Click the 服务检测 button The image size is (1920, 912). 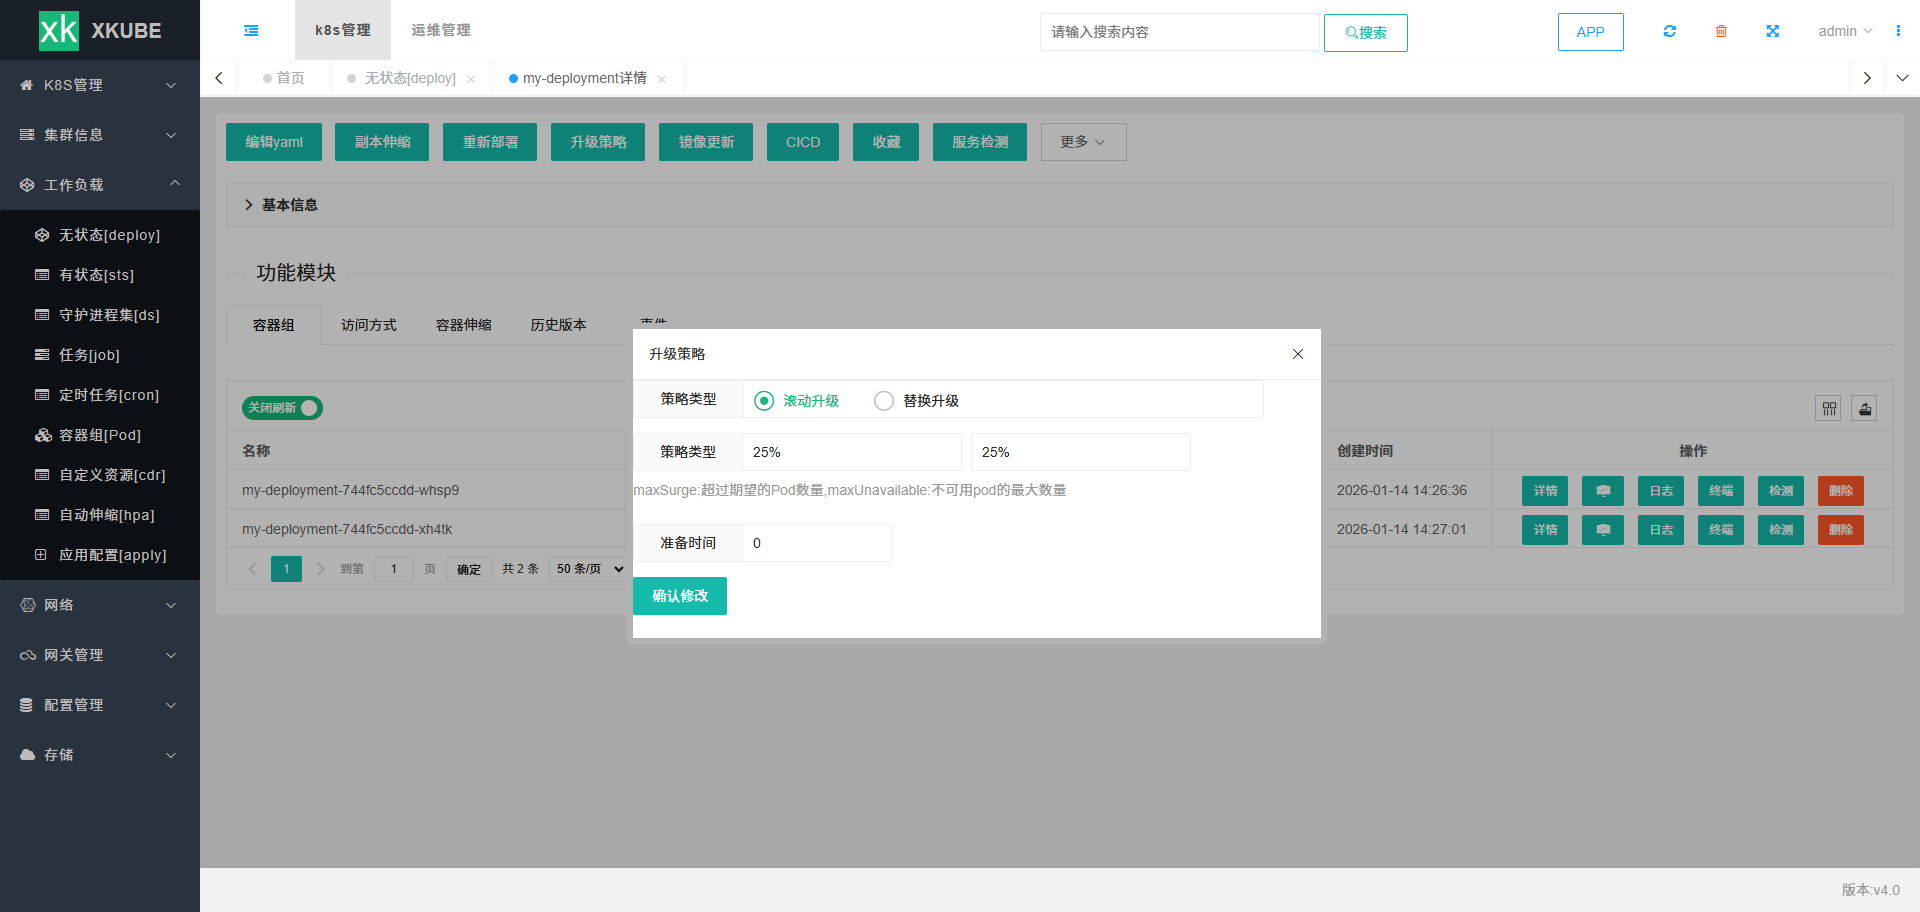coord(980,142)
